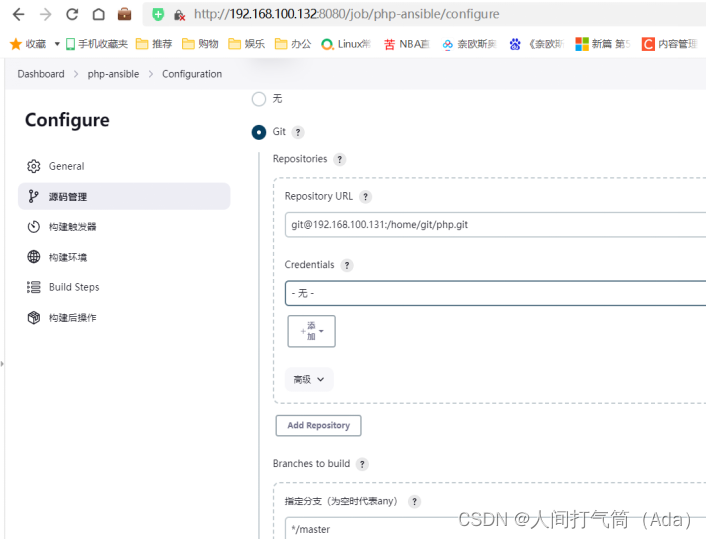The height and width of the screenshot is (539, 706).
Task: Expand the 高级 advanced section
Action: pos(309,379)
